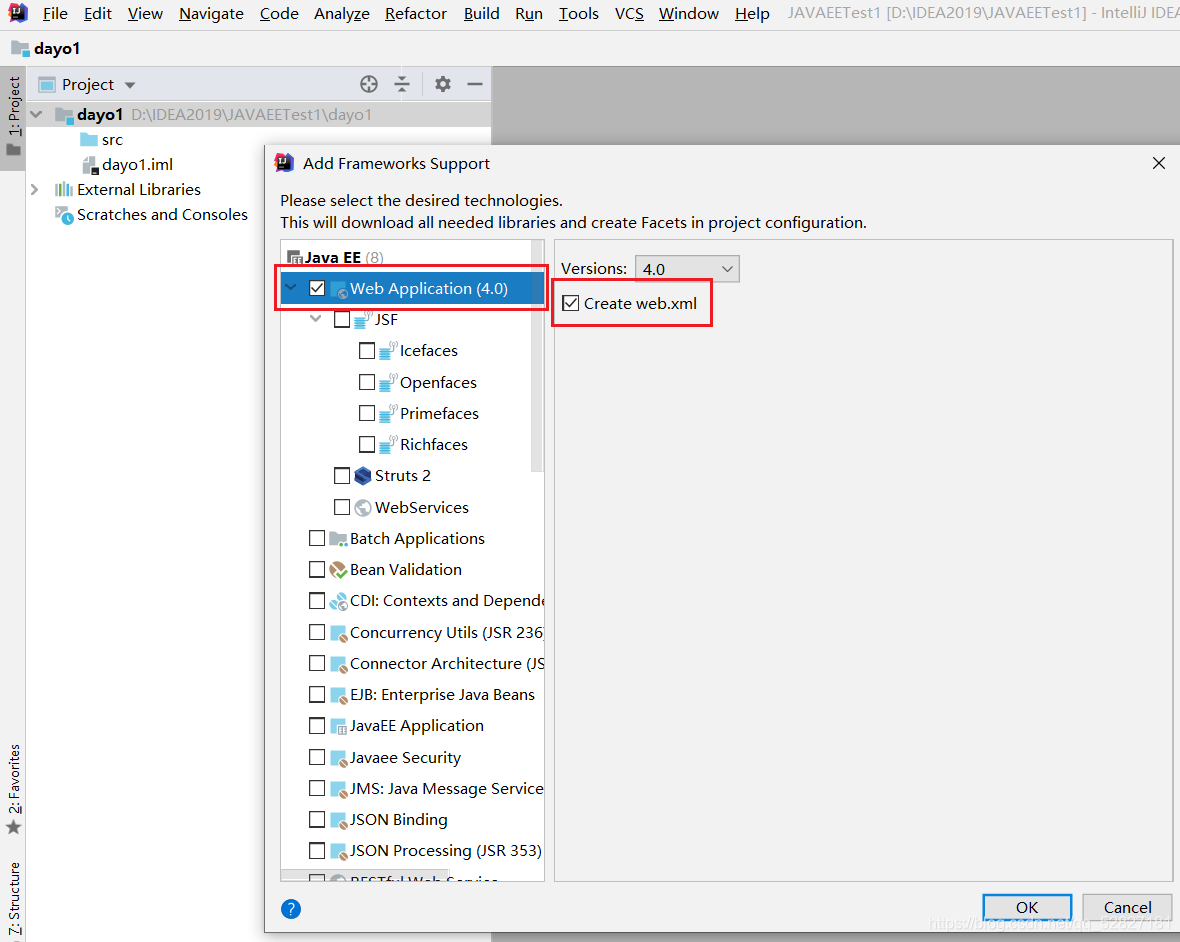Click the Bean Validation icon
The height and width of the screenshot is (942, 1180).
click(x=339, y=570)
